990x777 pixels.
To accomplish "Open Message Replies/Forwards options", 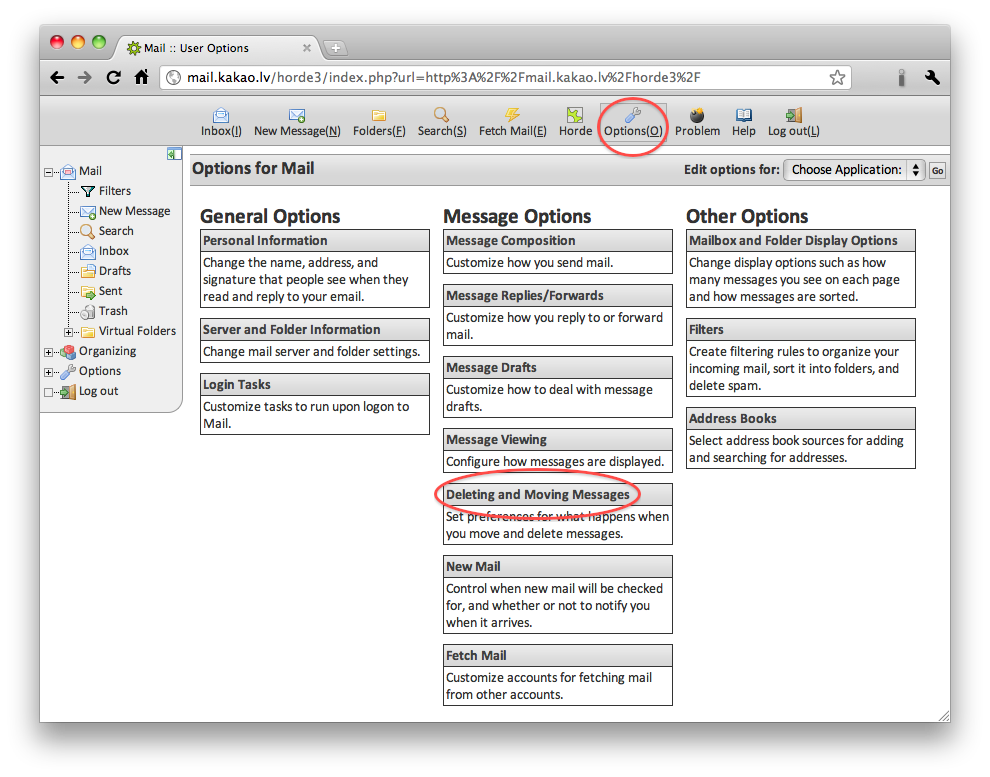I will coord(525,295).
